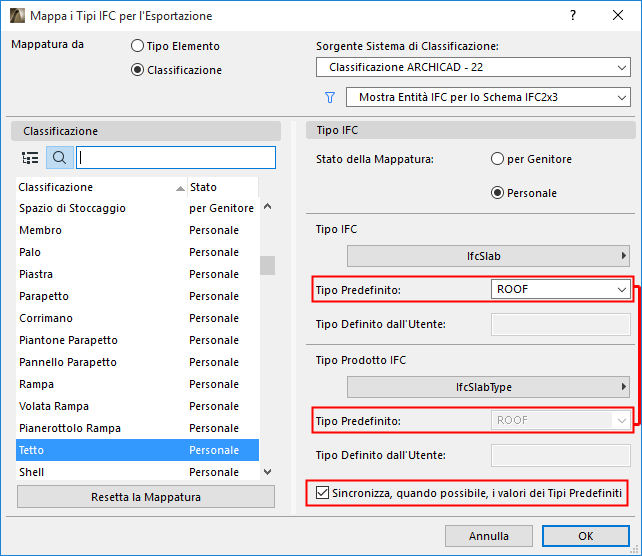Select the Rampa row in the list
This screenshot has height=556, width=642.
coord(100,384)
